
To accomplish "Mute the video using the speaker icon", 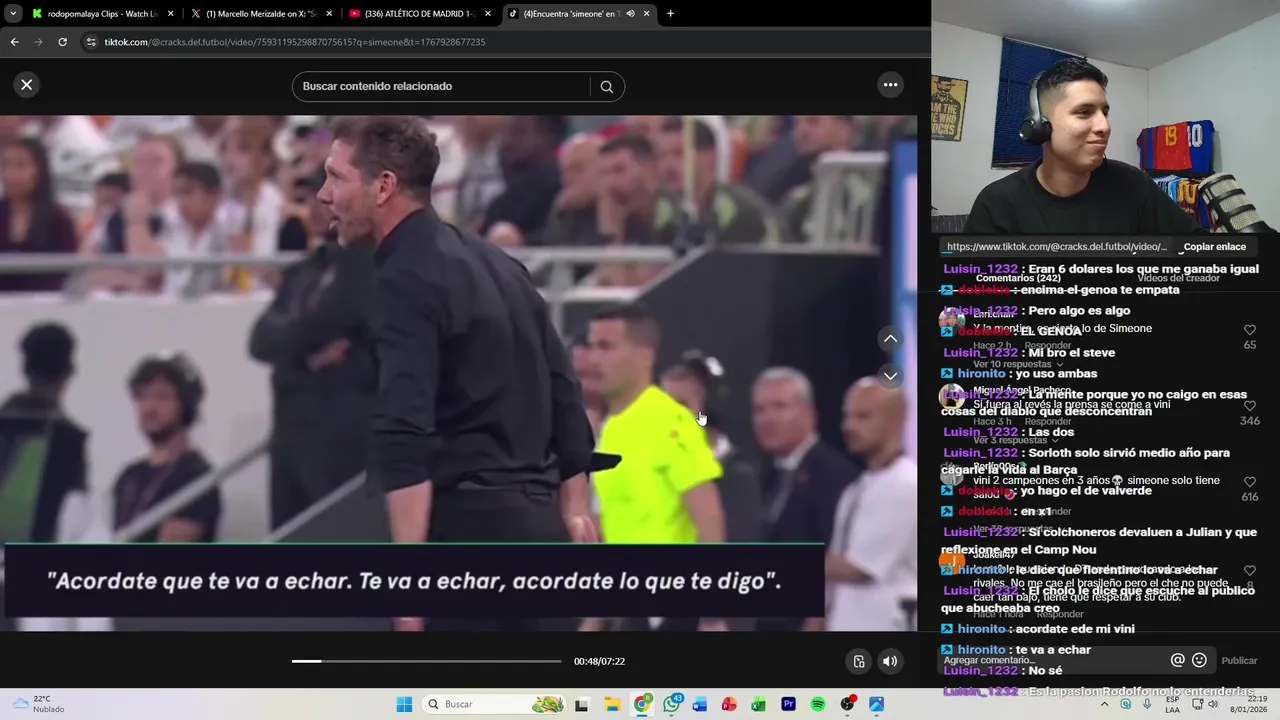I will tap(889, 661).
